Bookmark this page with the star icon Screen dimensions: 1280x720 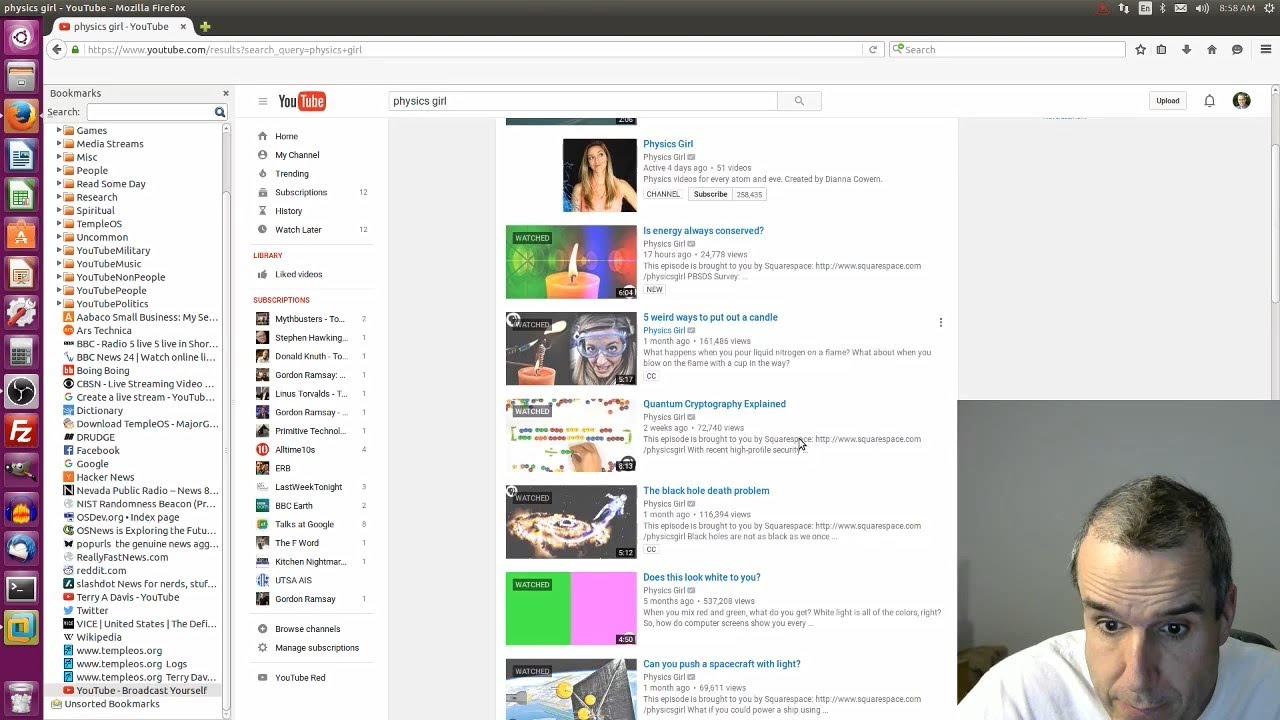pos(1140,49)
